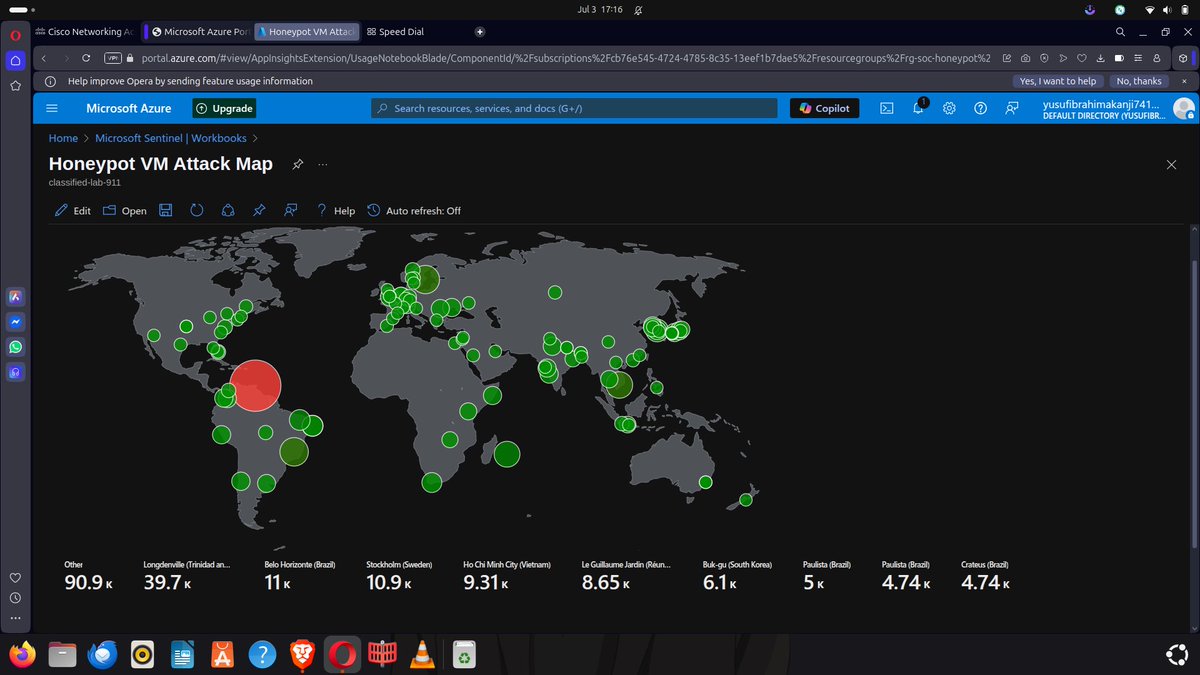Click the page vertical scrollbar
This screenshot has width=1200, height=675.
coord(1192,405)
